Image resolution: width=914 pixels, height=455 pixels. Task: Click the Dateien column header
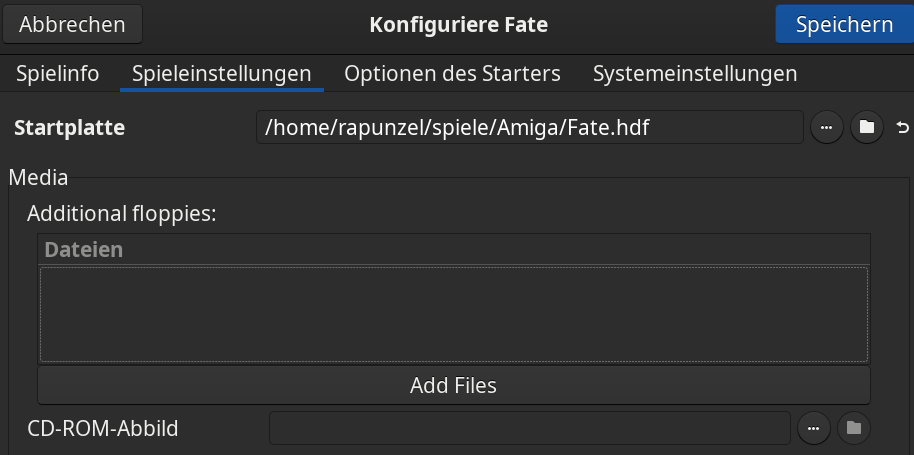454,249
